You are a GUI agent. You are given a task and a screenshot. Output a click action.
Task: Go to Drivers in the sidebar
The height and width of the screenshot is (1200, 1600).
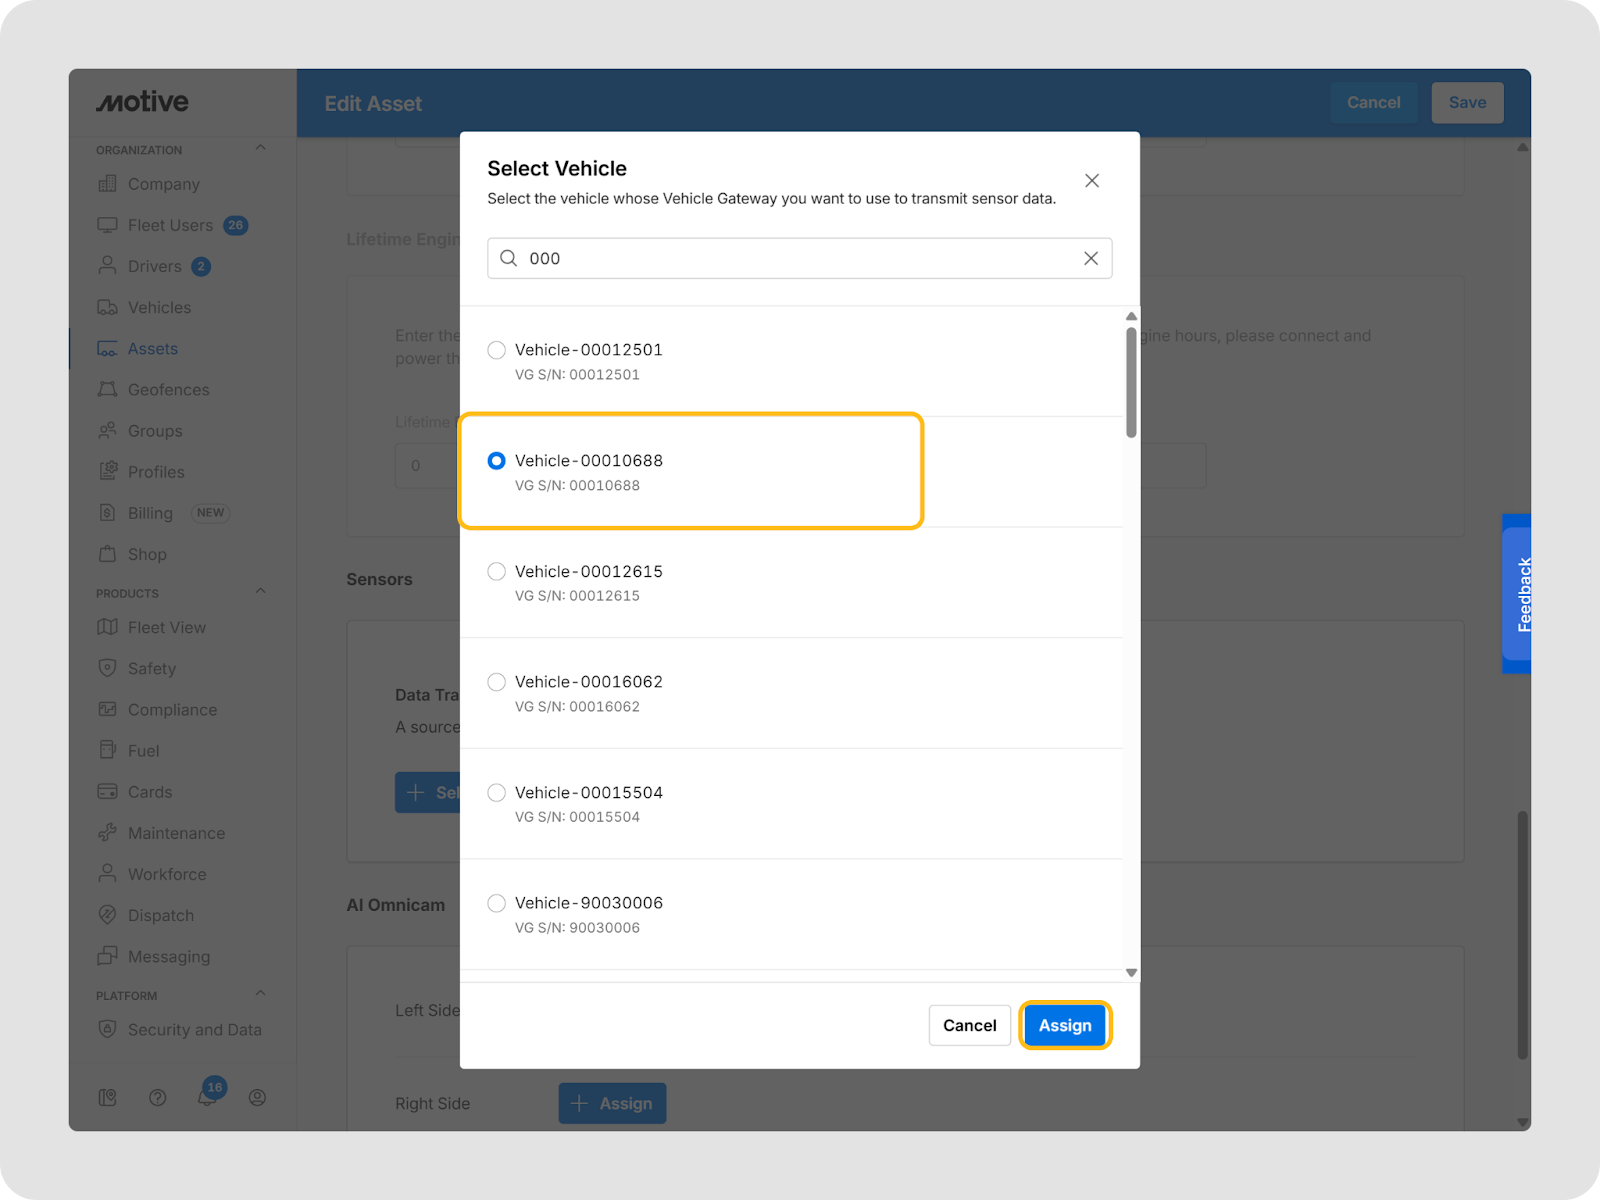(x=154, y=266)
